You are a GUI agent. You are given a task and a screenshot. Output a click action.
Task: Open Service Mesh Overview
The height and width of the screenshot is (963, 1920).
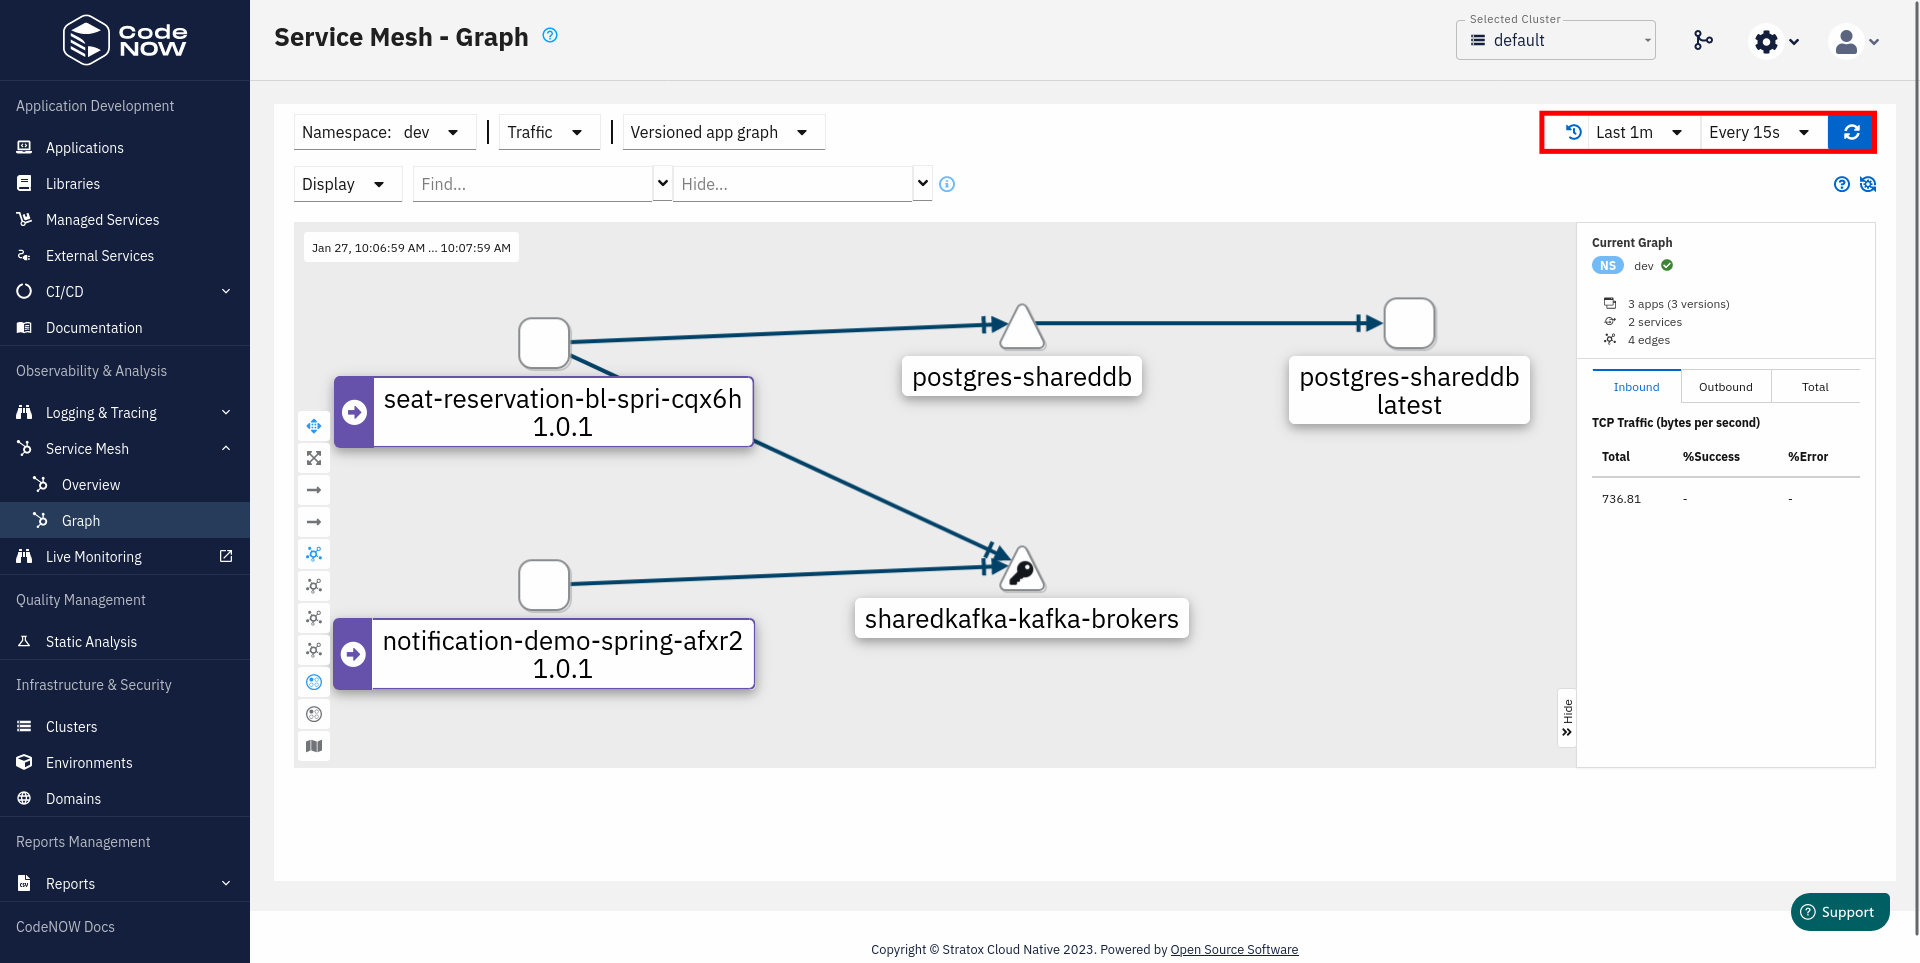coord(125,484)
